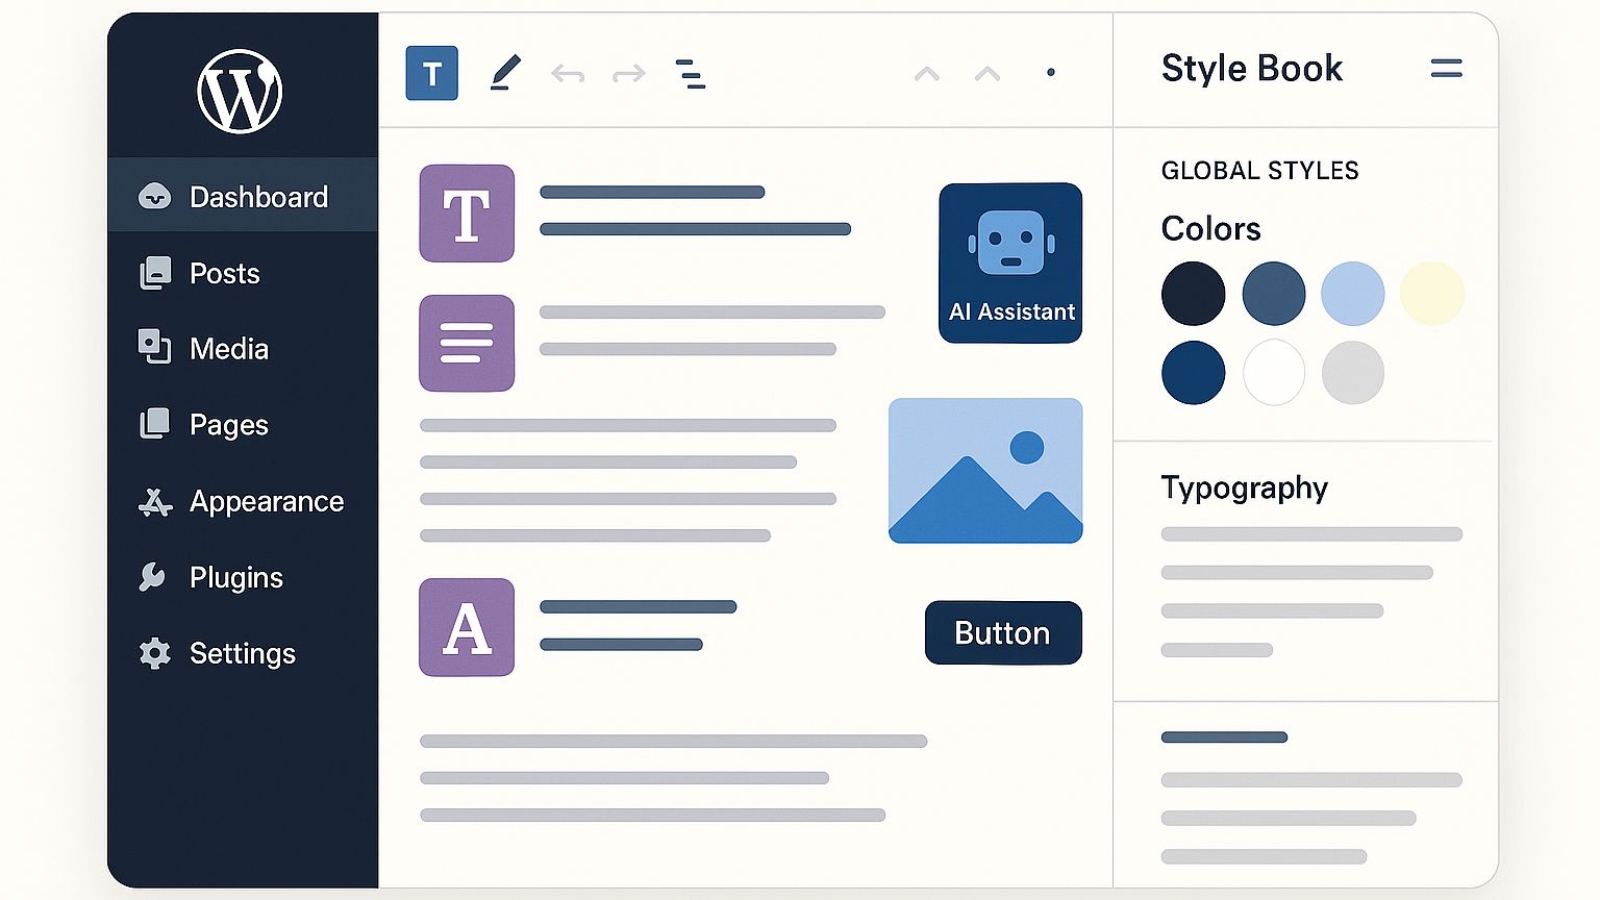
Task: Select the purple heading block icon
Action: (x=466, y=213)
